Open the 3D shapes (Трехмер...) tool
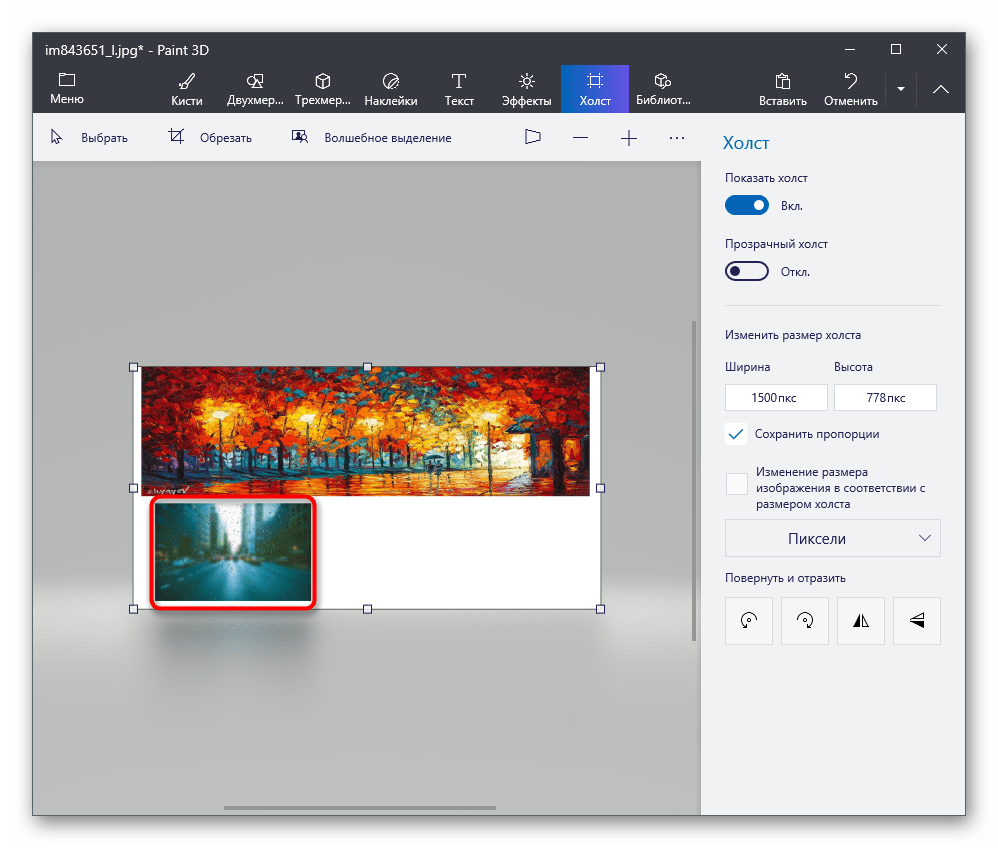Viewport: 998px width, 848px height. (x=323, y=89)
